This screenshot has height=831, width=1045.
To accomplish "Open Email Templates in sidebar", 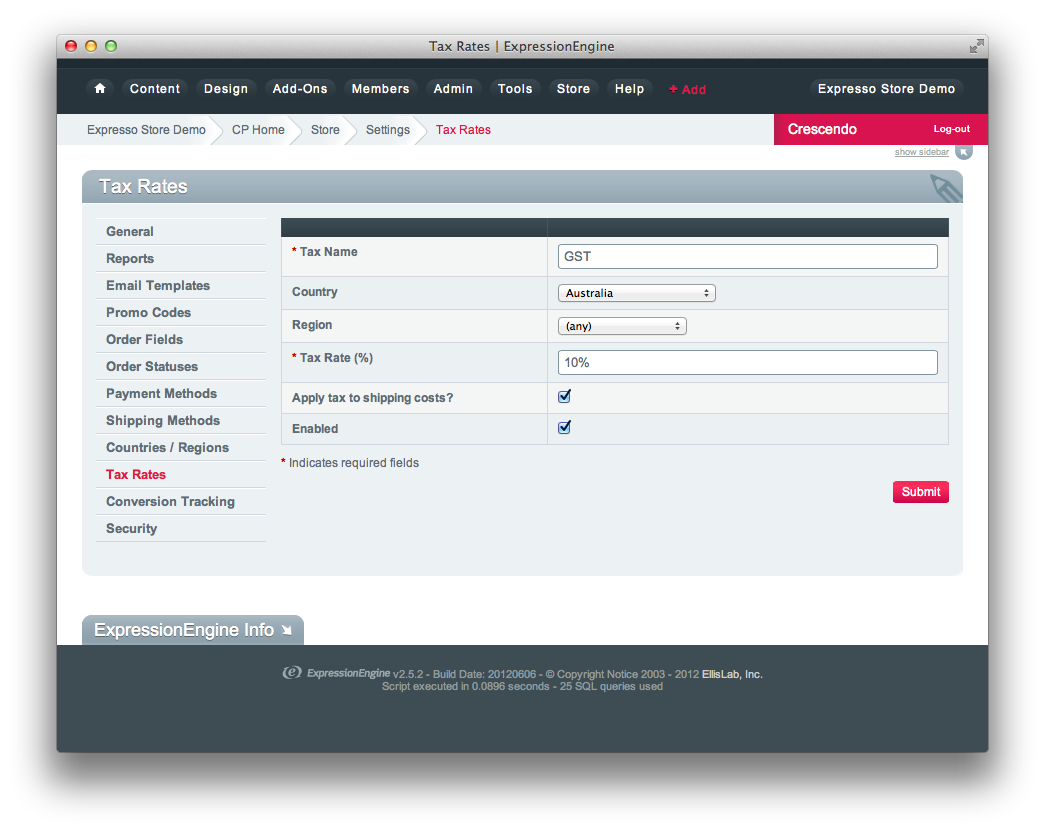I will tap(181, 285).
